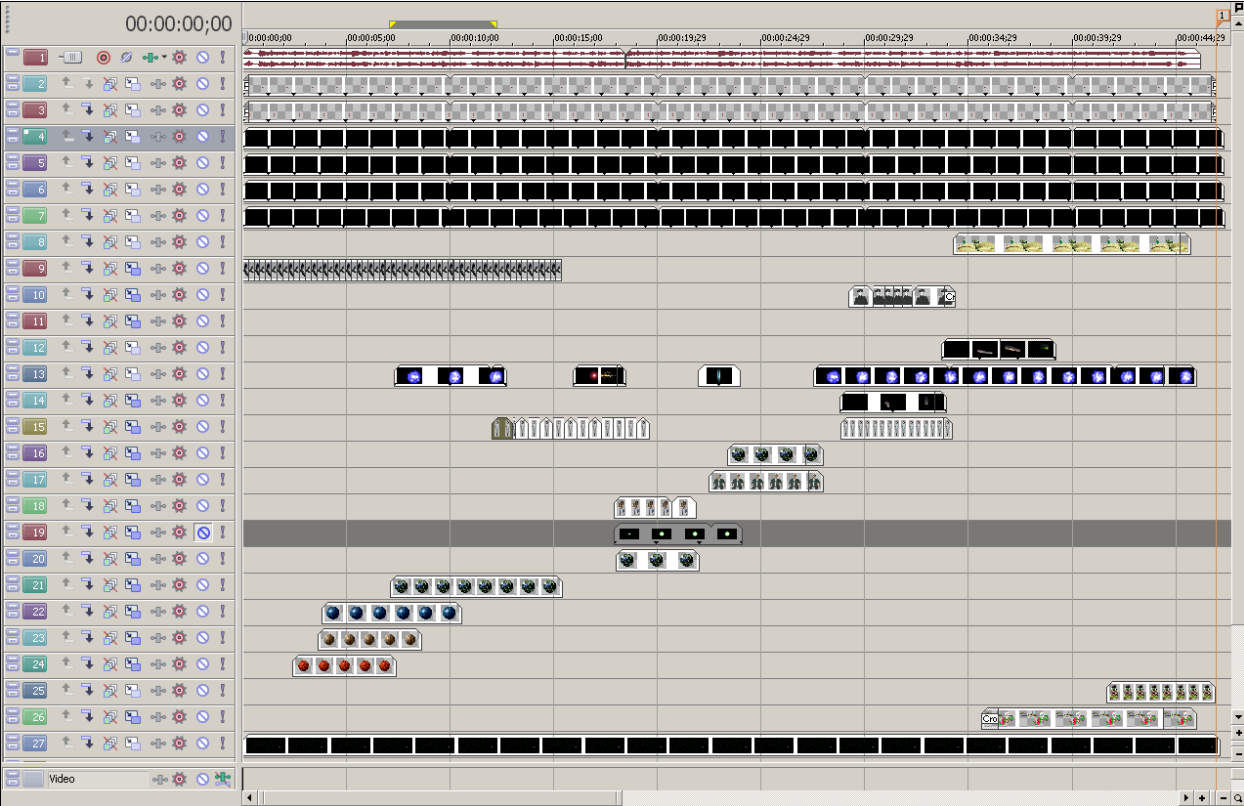Invert phase on audio track 1
Viewport: 1244px width, 806px height.
click(126, 58)
